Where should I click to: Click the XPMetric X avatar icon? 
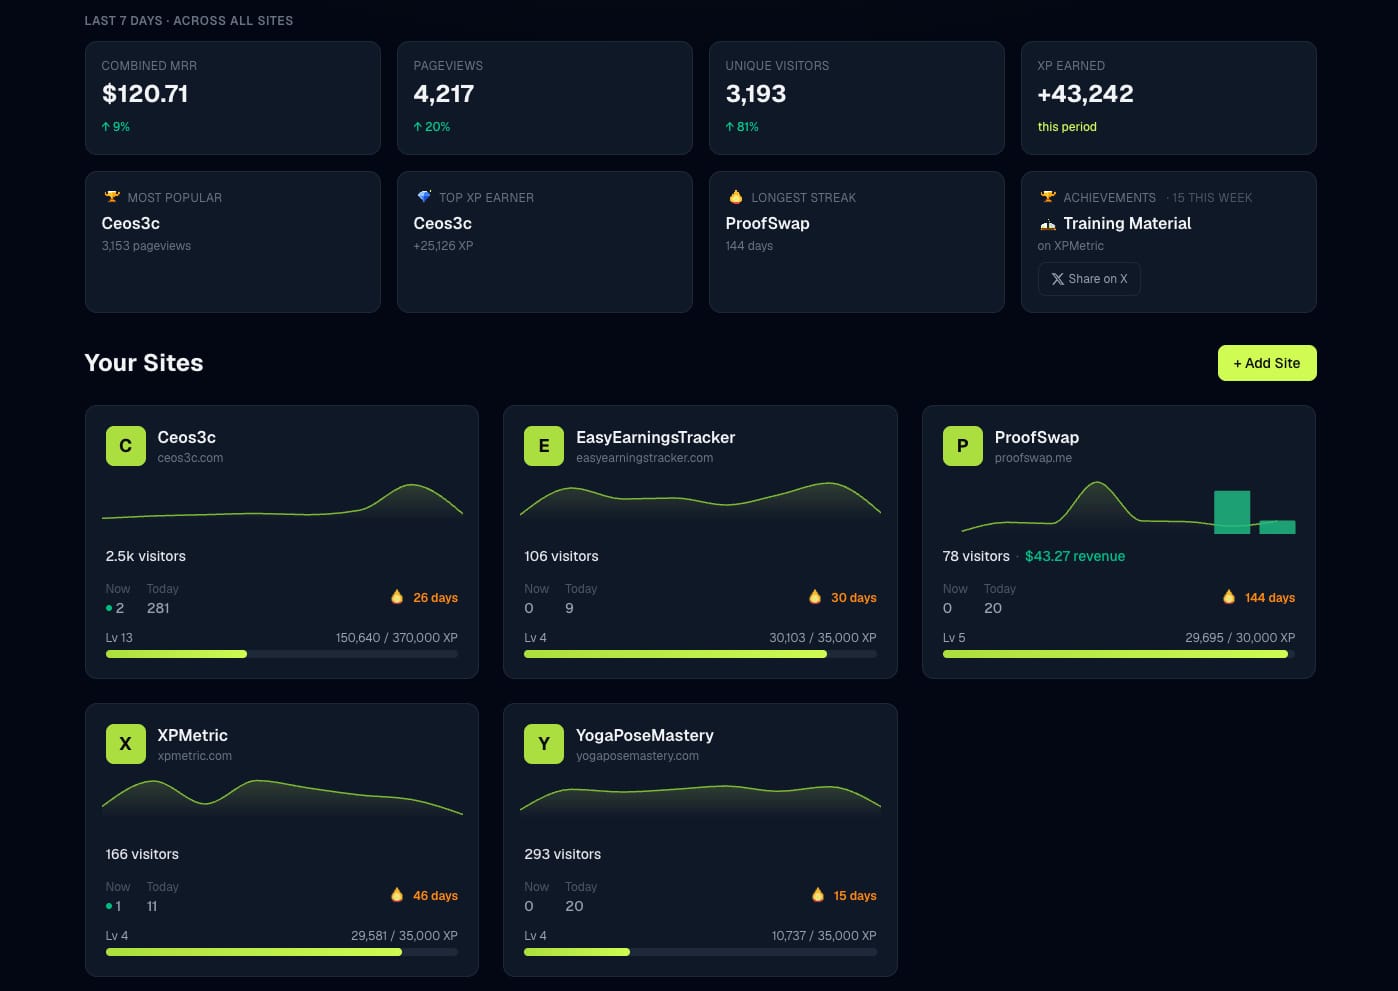click(x=126, y=744)
